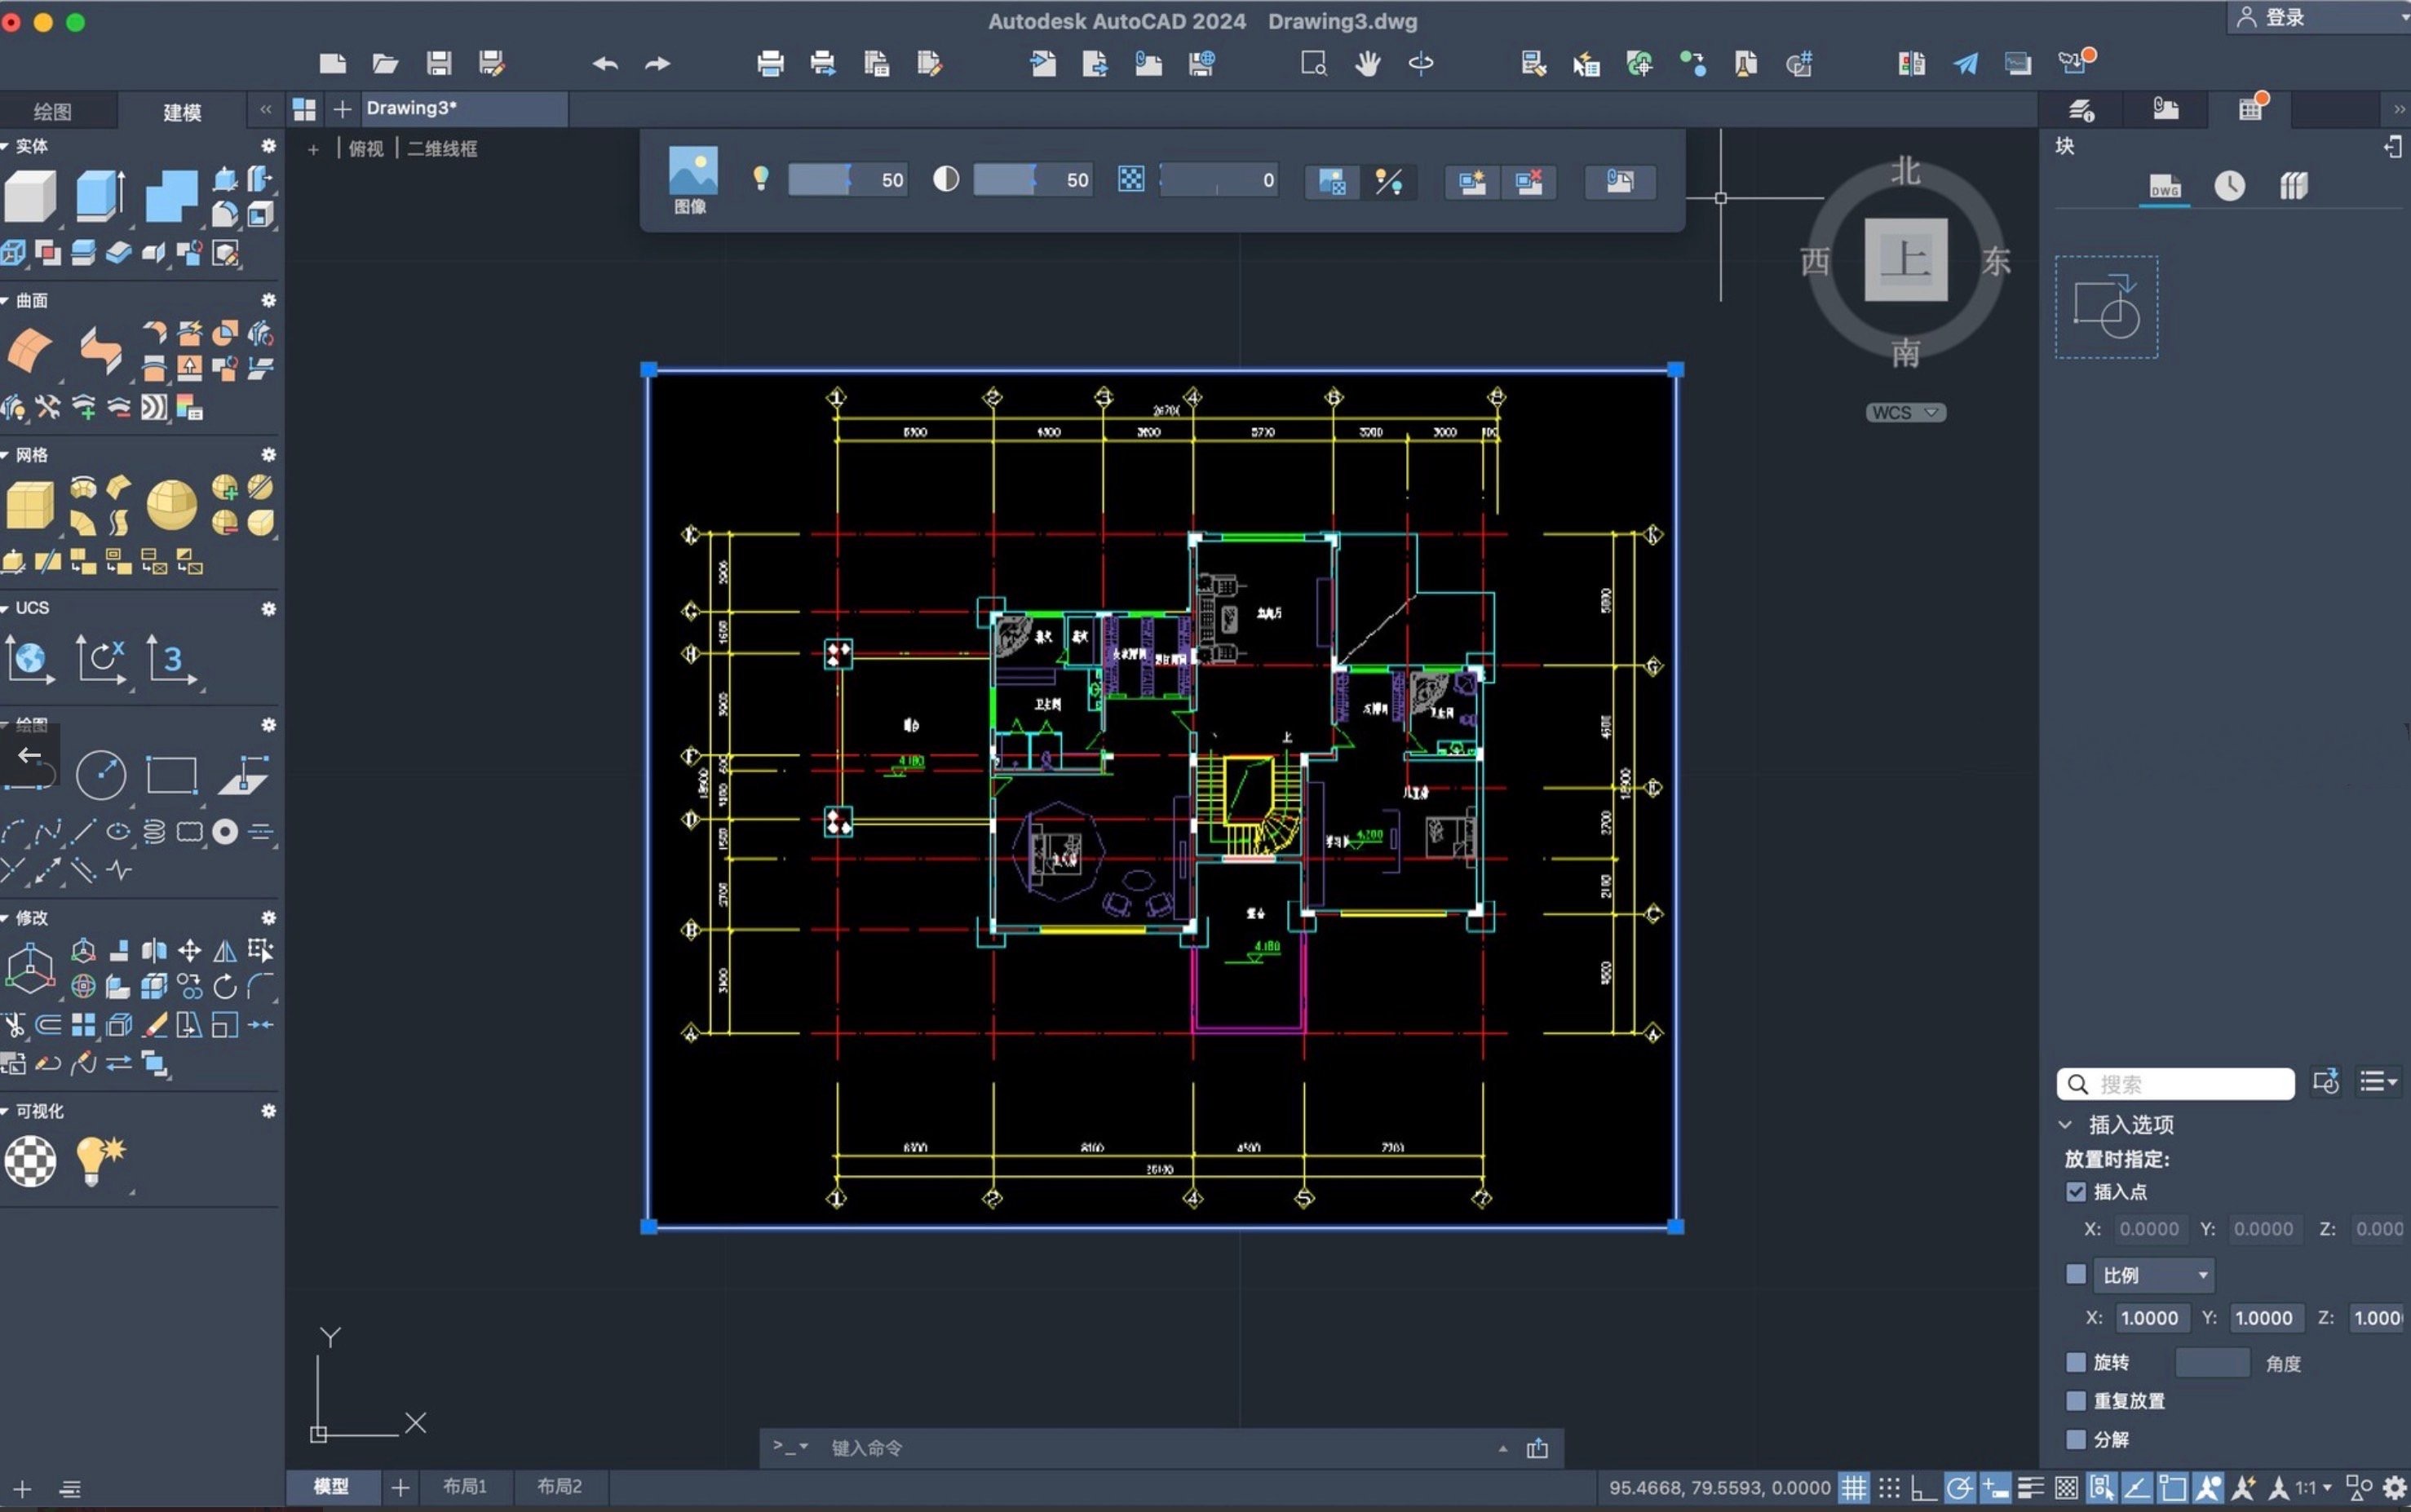The image size is (2411, 1512).
Task: Toggle grid display in status bar
Action: 1854,1488
